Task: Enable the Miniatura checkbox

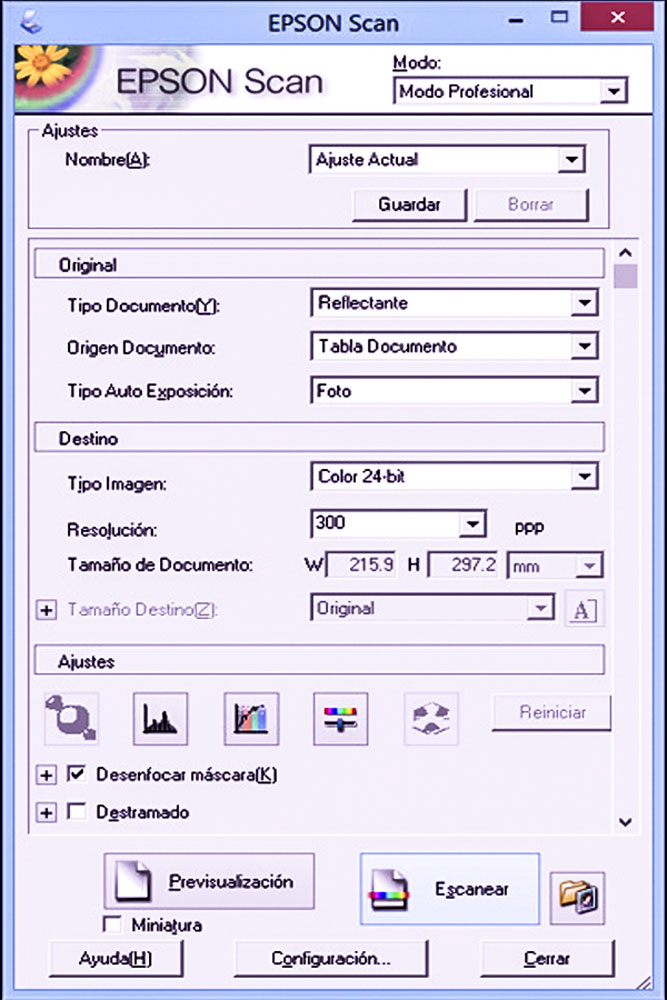Action: tap(112, 924)
